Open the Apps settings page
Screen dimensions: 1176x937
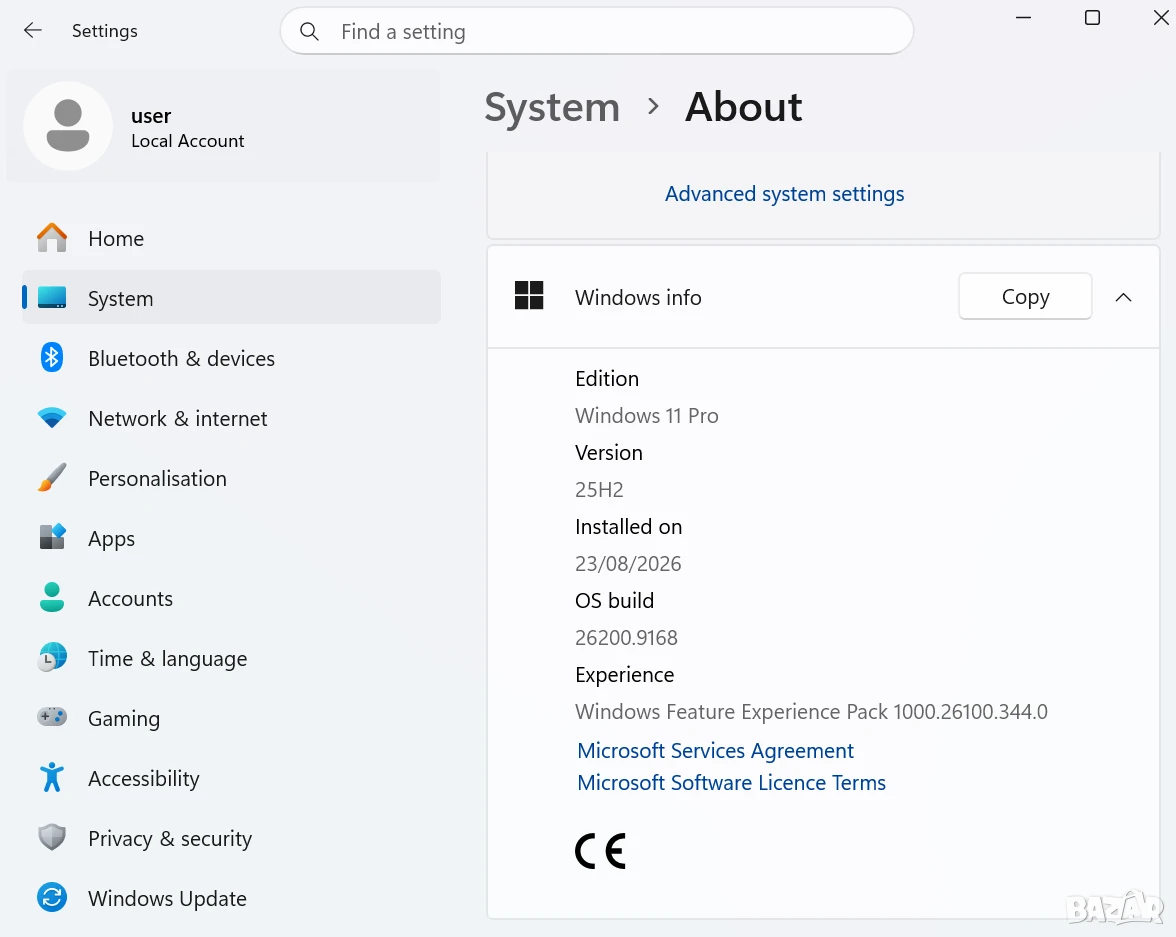click(112, 539)
